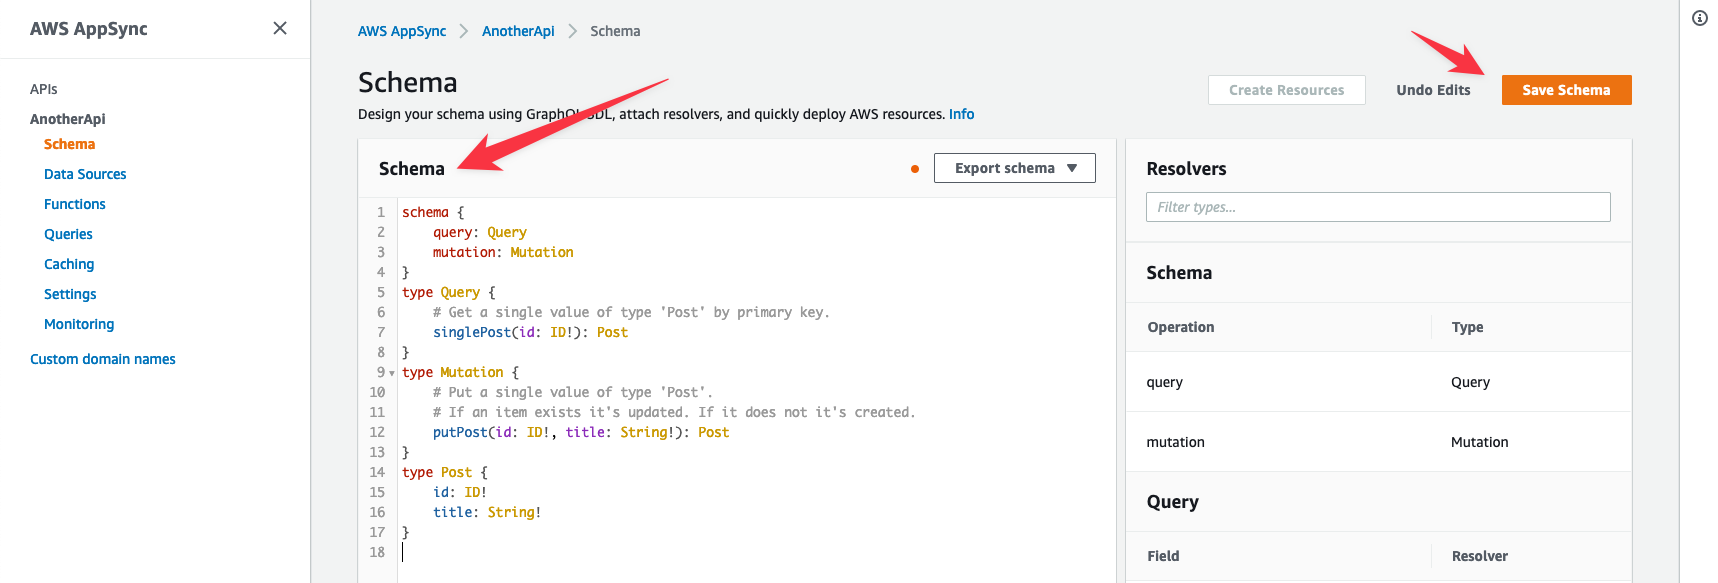Open Functions in the sidebar

click(75, 204)
